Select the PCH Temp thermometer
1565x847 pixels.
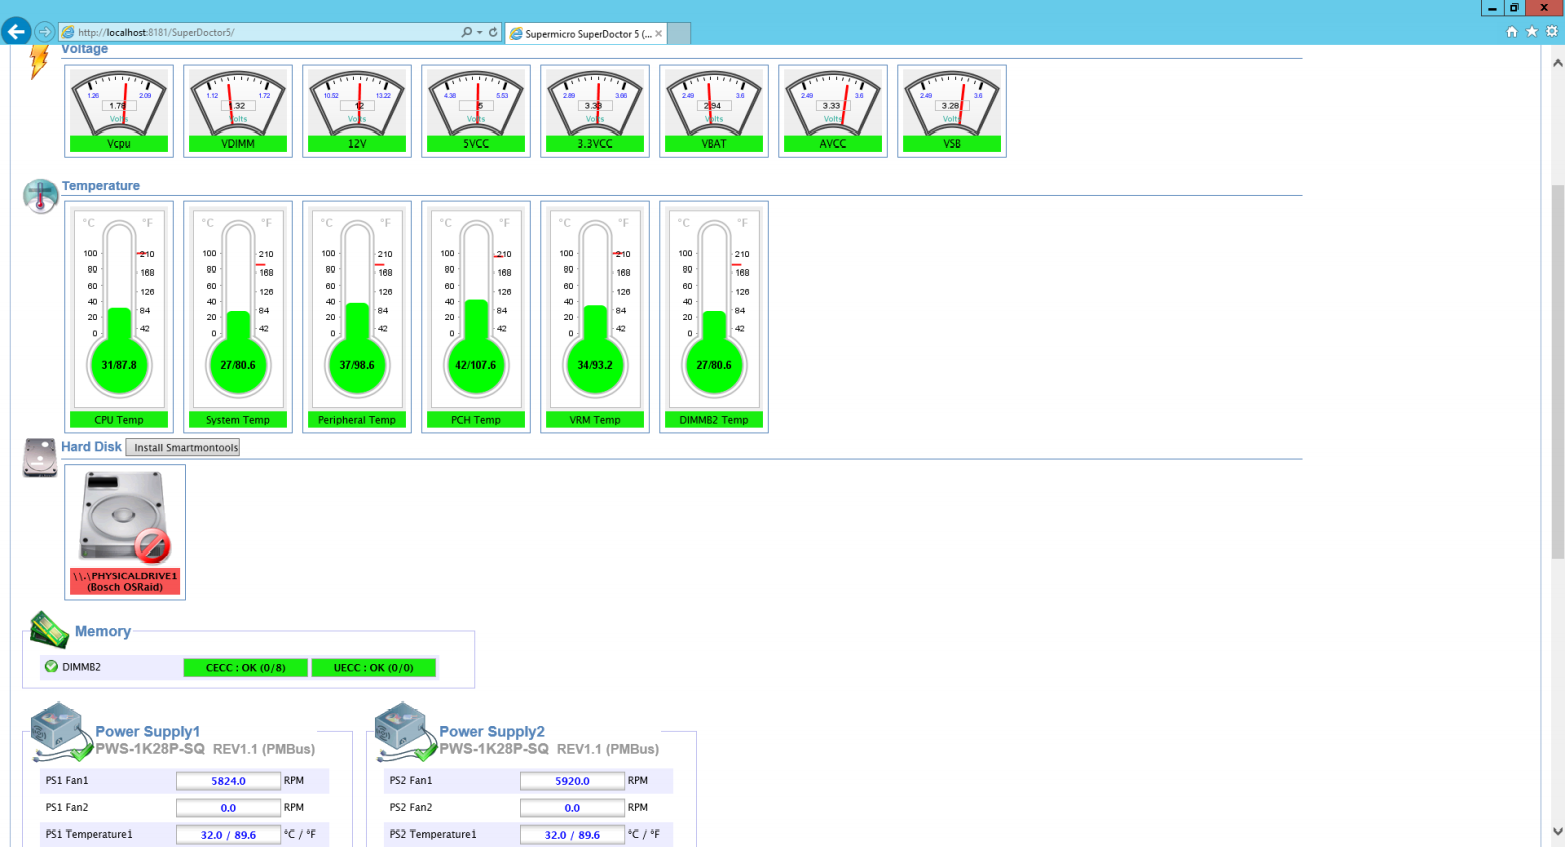coord(476,317)
